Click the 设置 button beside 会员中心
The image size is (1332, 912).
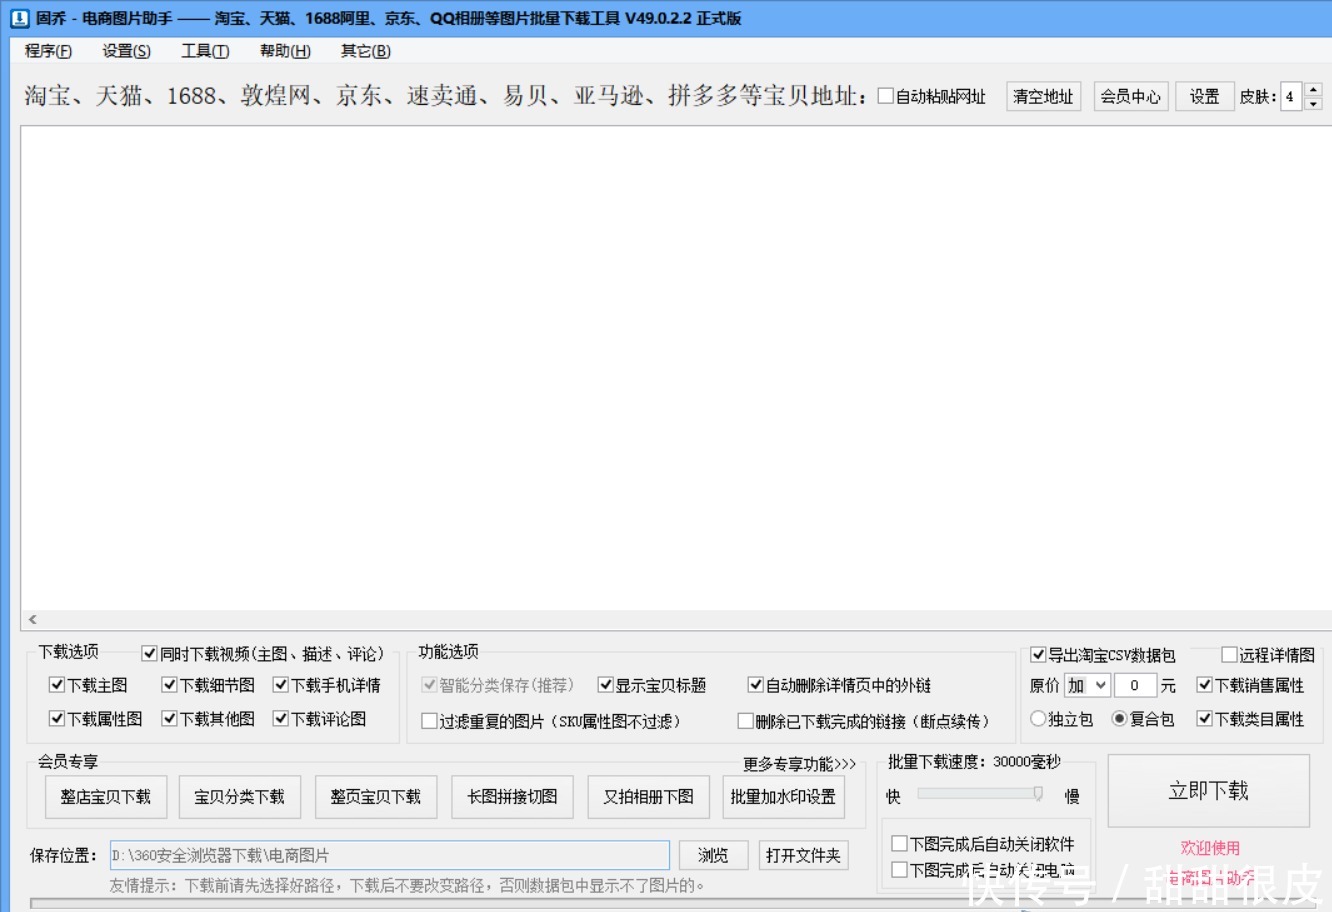coord(1204,96)
